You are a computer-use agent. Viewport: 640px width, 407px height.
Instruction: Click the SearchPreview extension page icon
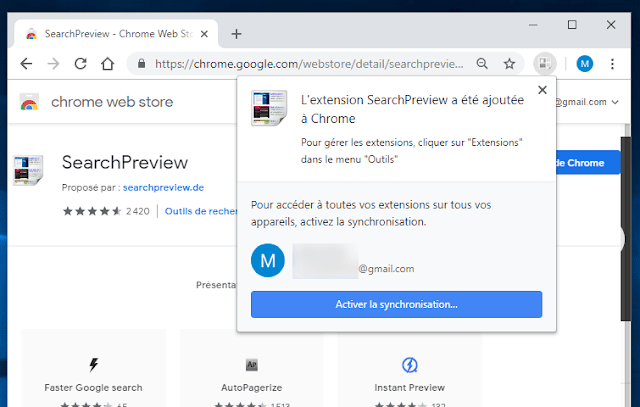pos(28,170)
